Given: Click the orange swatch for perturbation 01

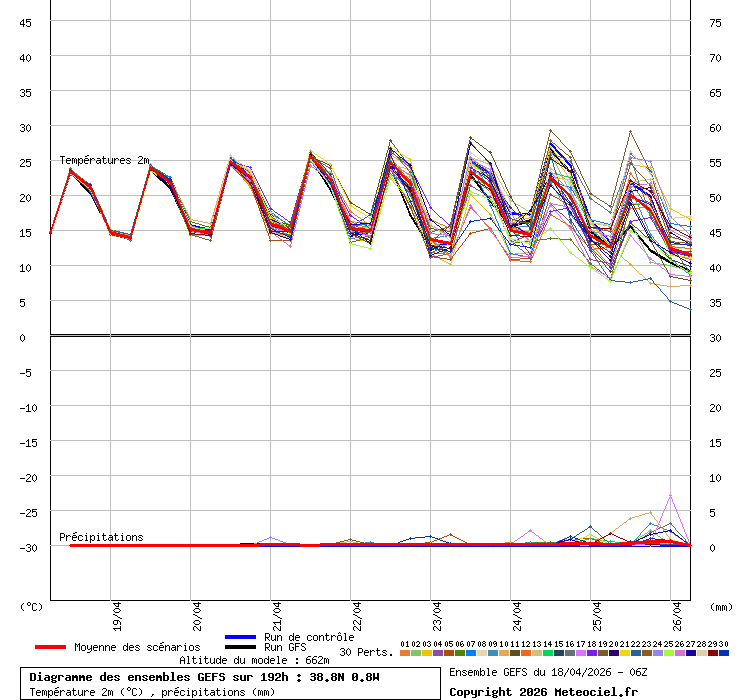Looking at the screenshot, I should 405,653.
